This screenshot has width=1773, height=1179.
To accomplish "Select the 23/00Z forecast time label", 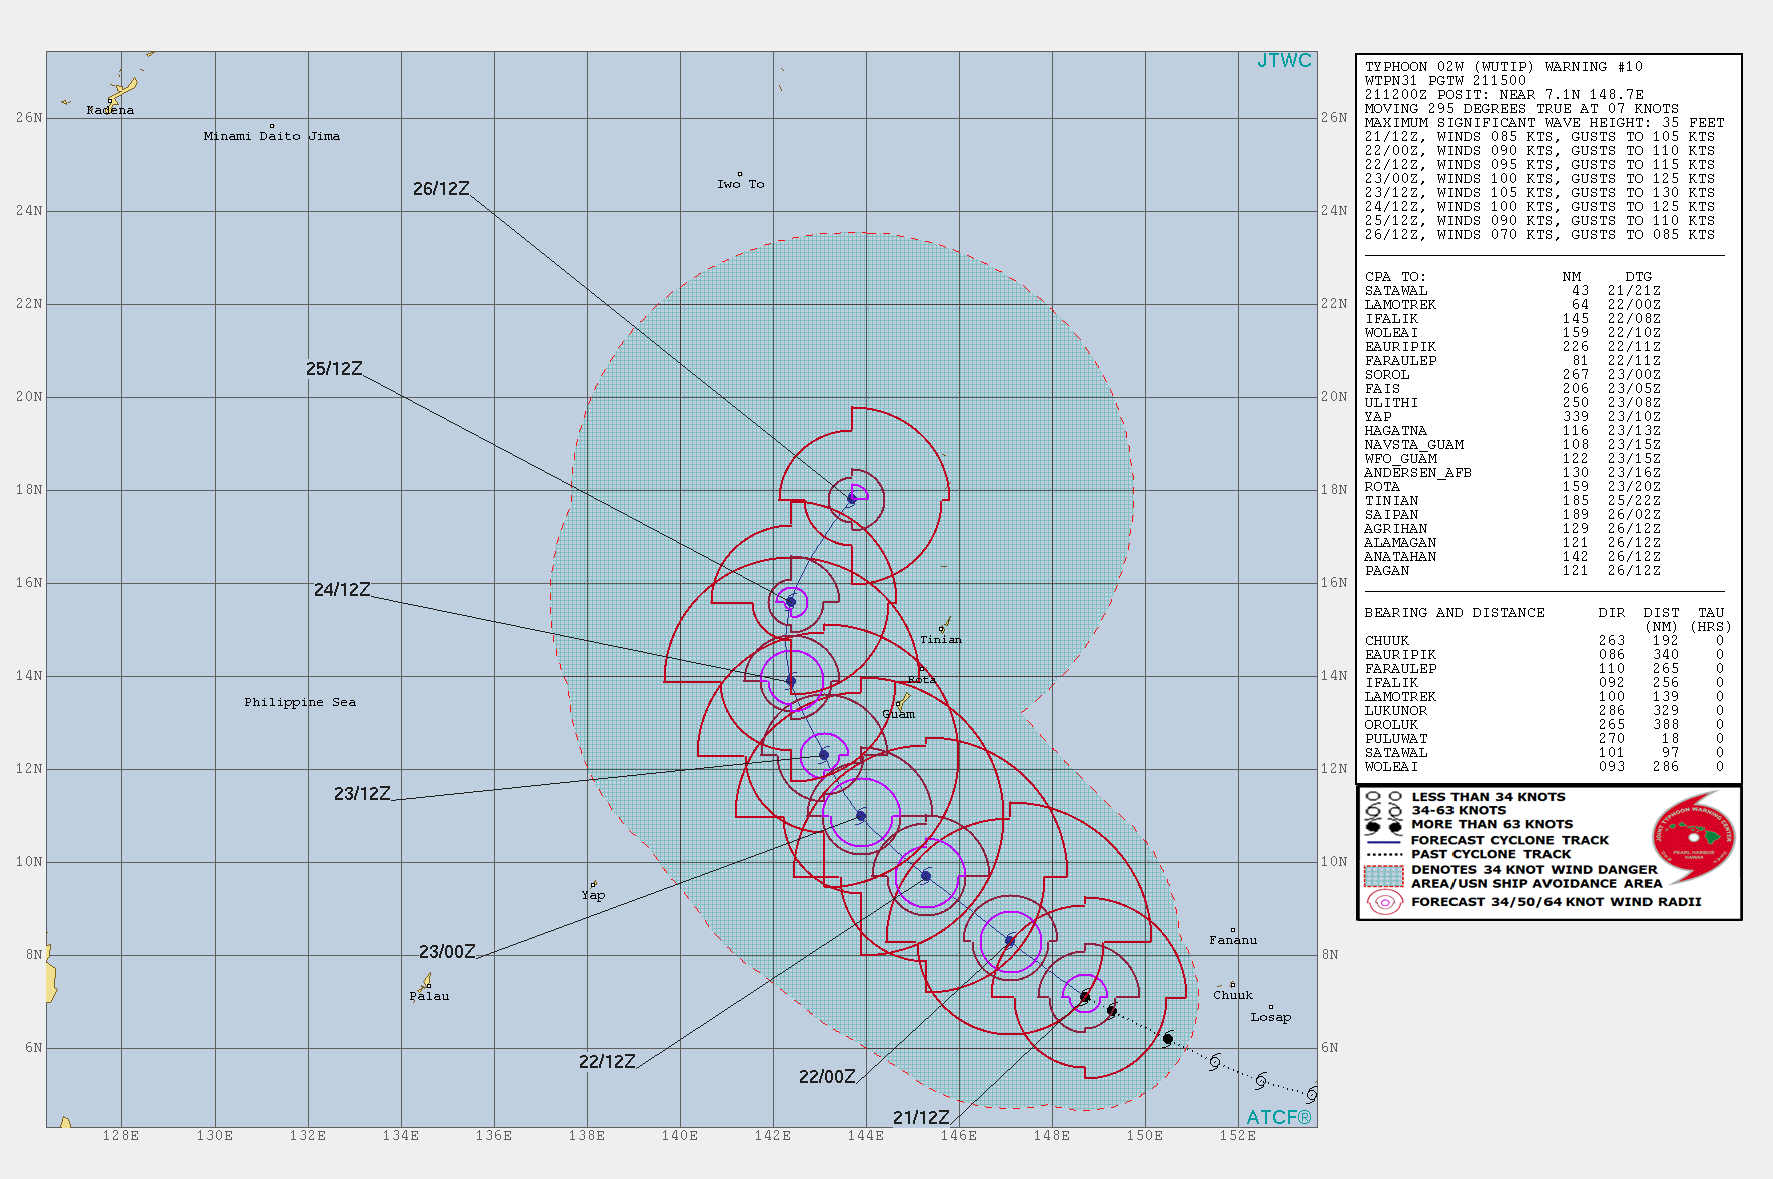I will pos(447,952).
